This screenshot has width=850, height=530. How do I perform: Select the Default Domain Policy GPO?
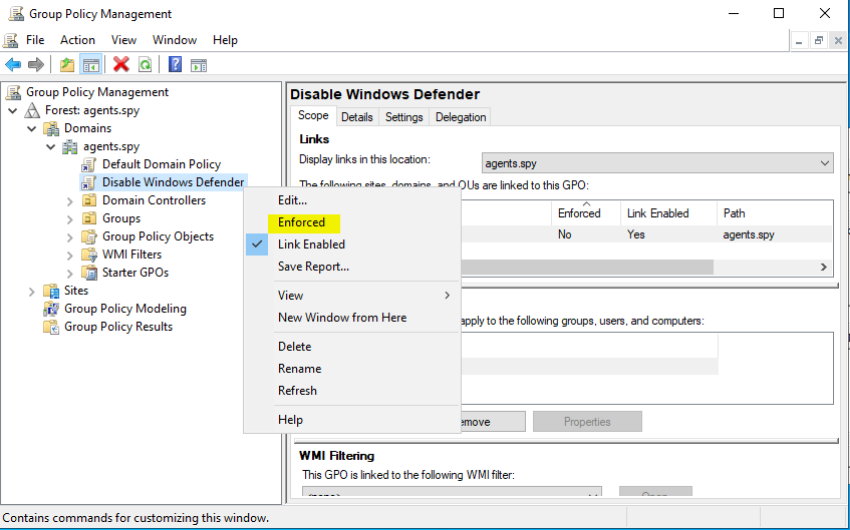pyautogui.click(x=160, y=164)
